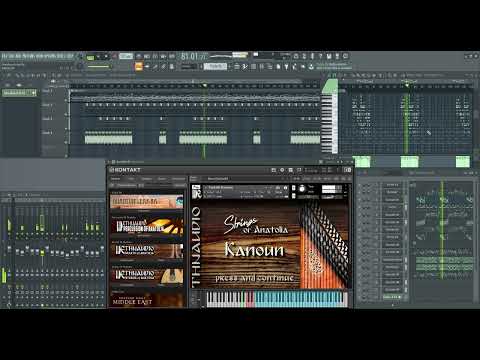Click the piano roll's vertical piano keyboard
The width and height of the screenshot is (480, 360).
(x=329, y=123)
